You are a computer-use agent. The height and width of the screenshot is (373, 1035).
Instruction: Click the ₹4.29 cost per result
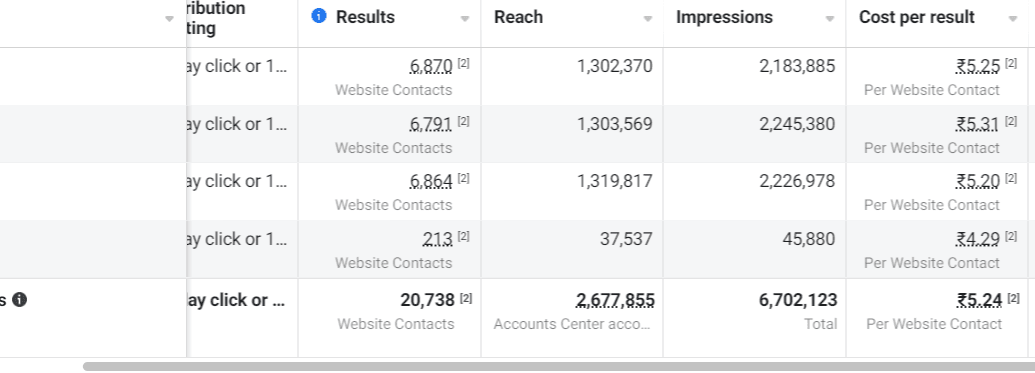[978, 239]
